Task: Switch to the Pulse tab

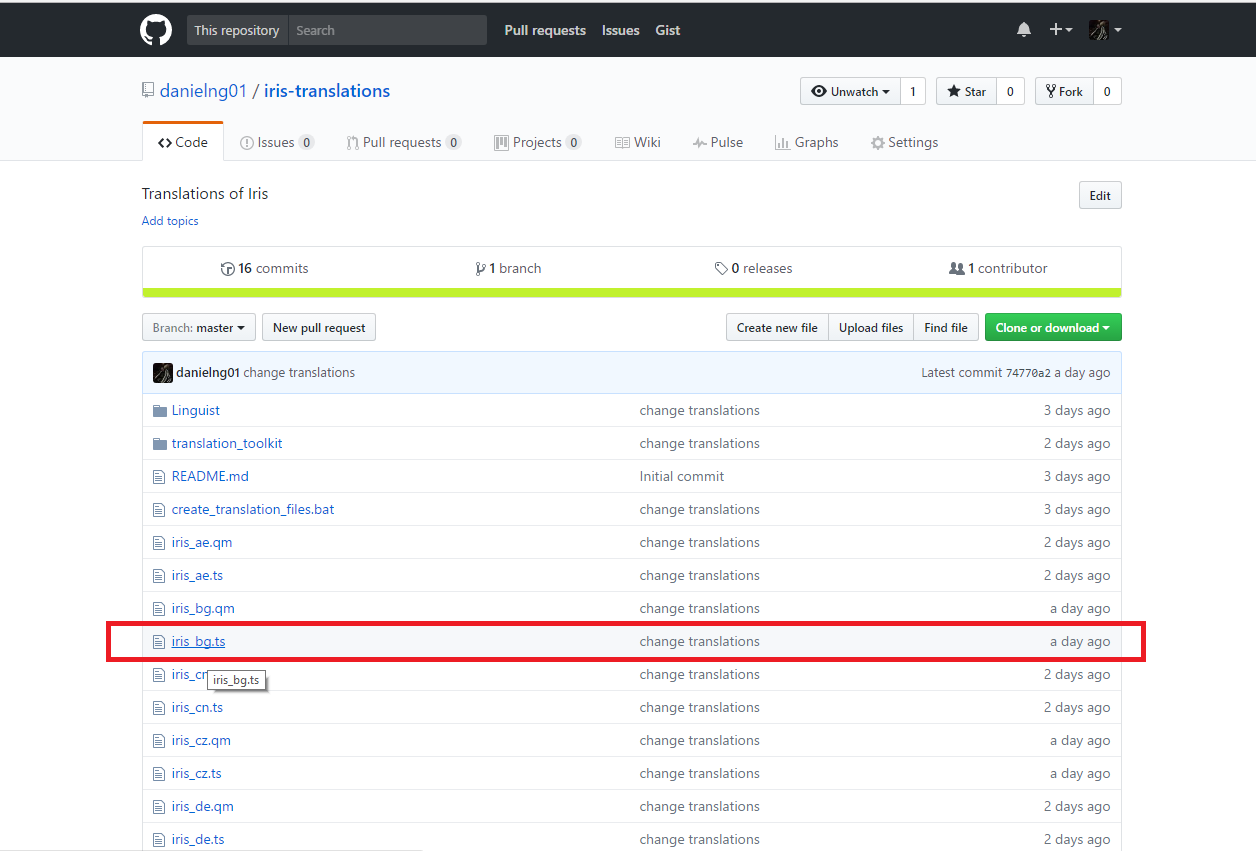Action: click(x=718, y=142)
